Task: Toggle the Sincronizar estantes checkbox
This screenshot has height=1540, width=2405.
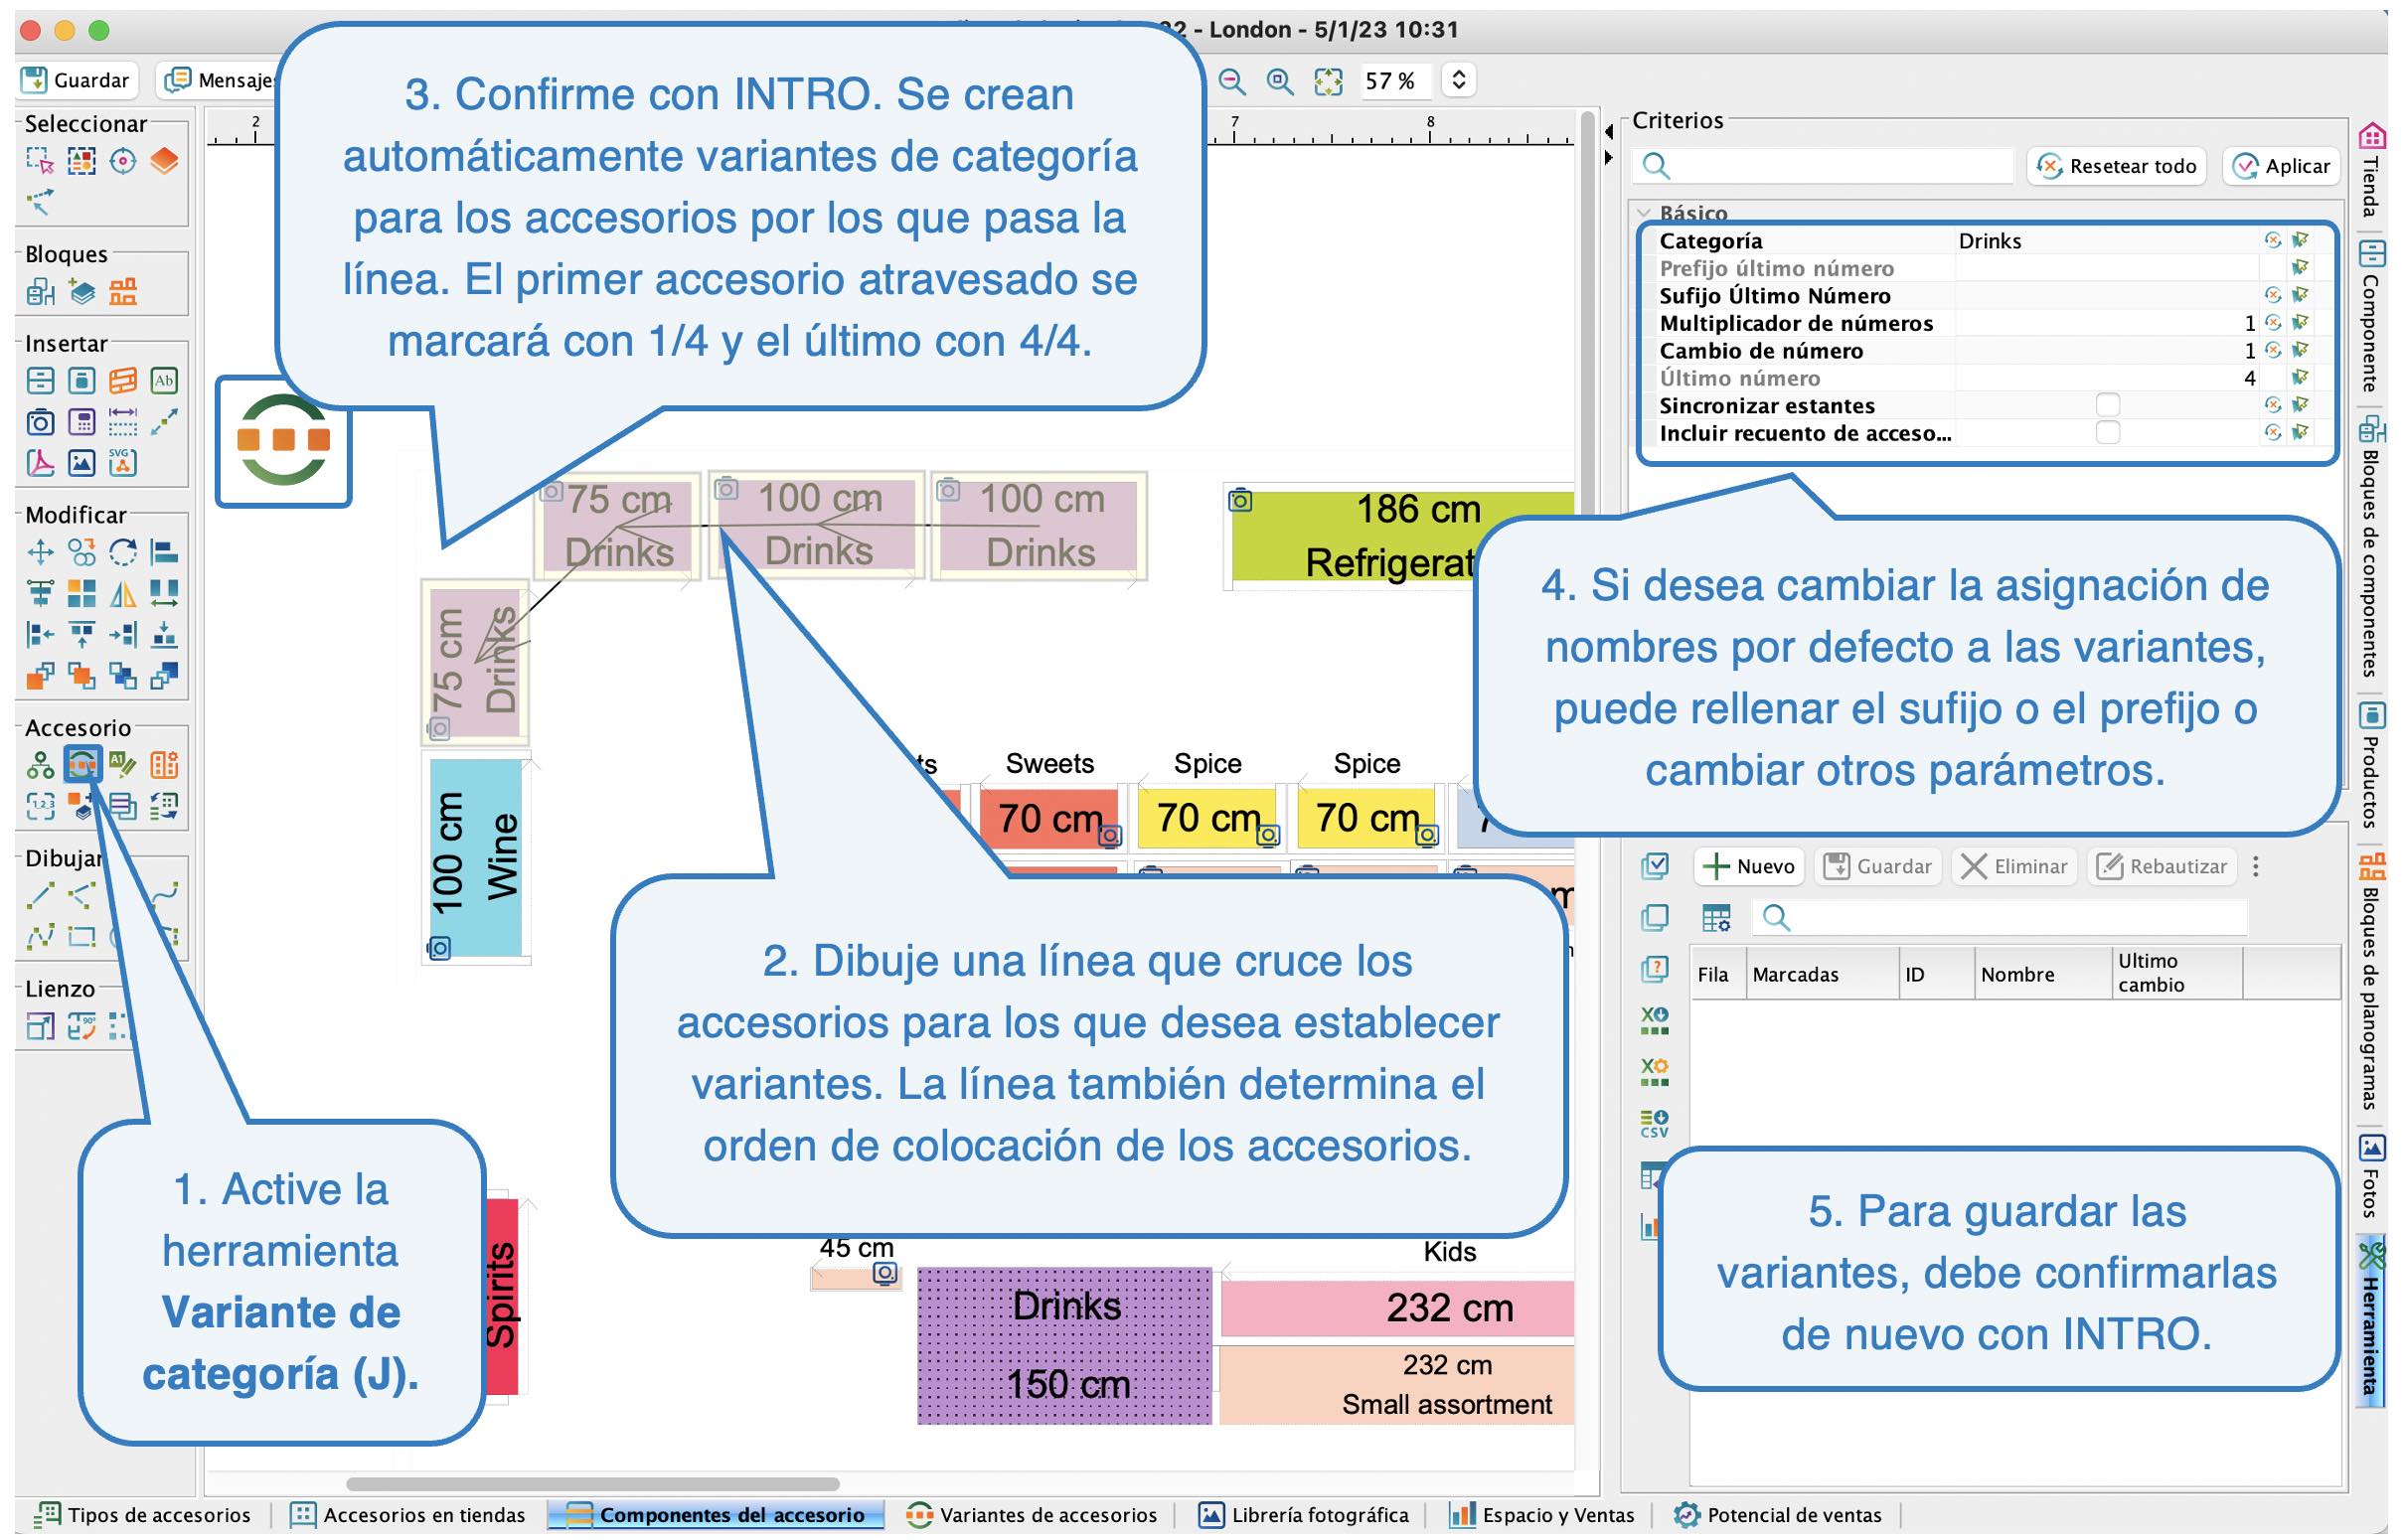Action: [x=2107, y=405]
